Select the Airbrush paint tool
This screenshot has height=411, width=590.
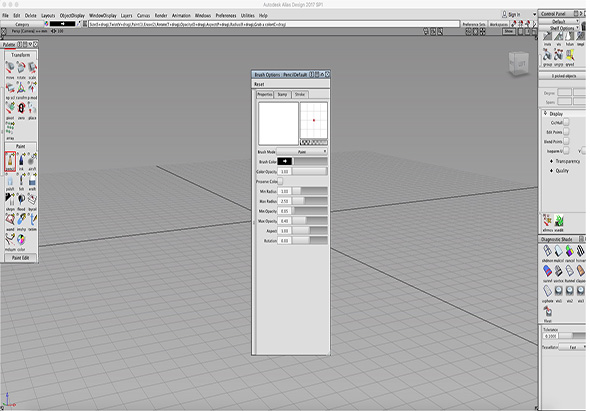coord(32,160)
